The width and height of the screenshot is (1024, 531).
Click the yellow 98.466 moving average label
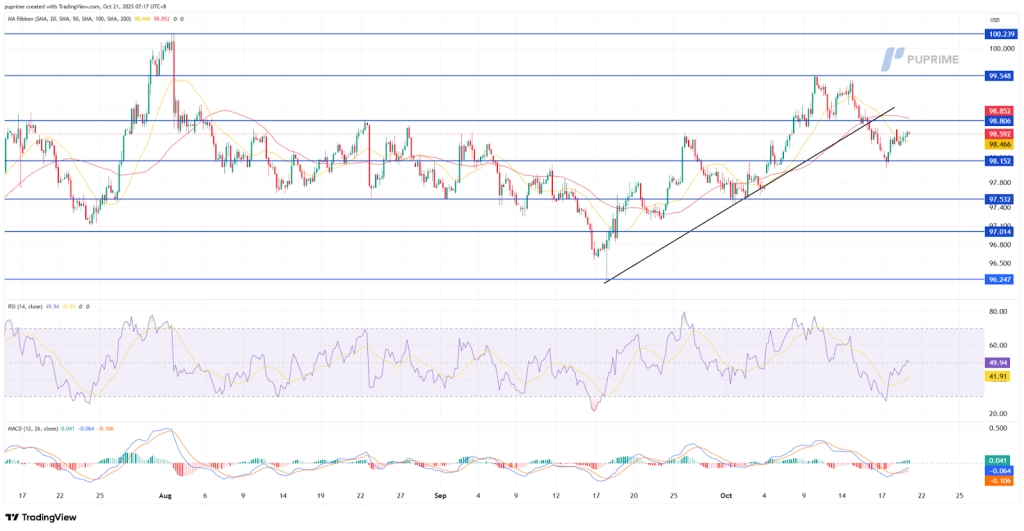point(1001,145)
